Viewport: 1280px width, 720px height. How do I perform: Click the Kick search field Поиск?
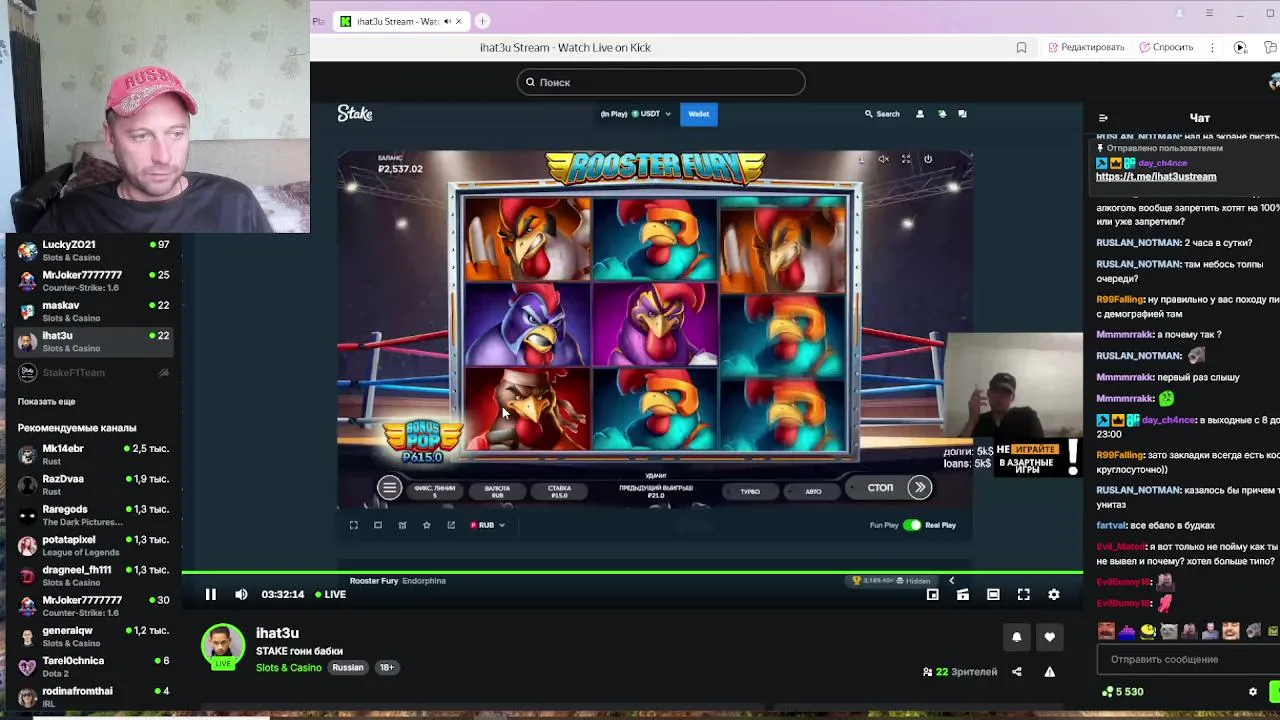[661, 82]
